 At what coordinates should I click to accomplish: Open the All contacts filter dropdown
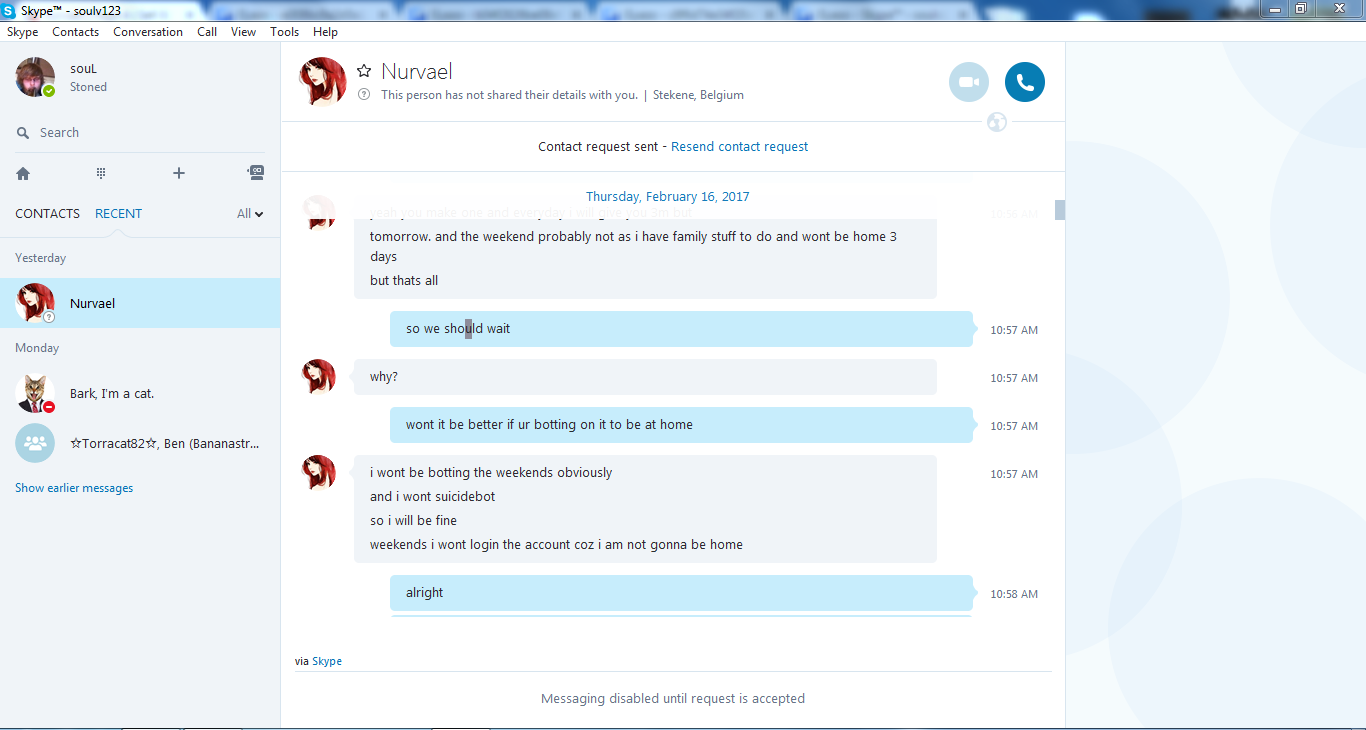(x=250, y=213)
